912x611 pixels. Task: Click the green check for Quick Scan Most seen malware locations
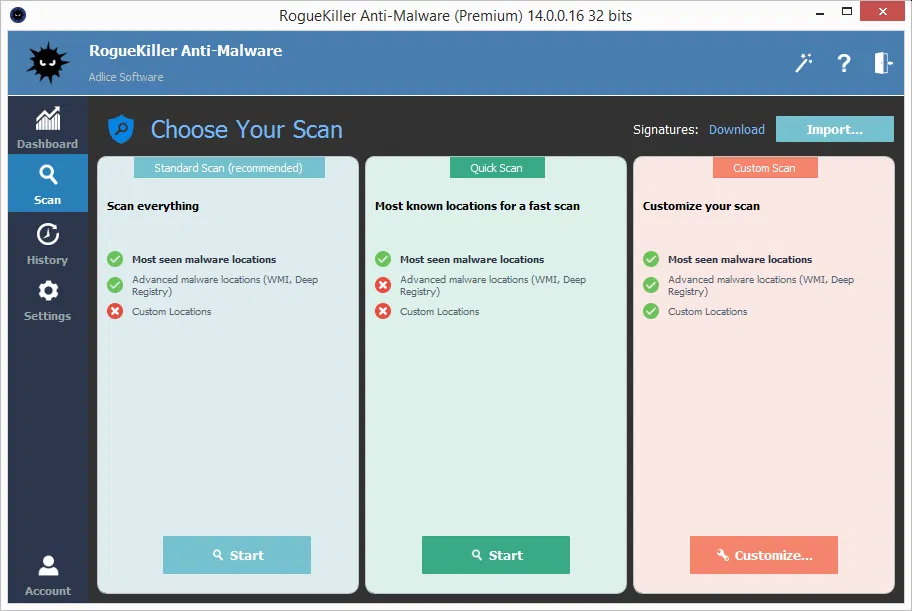383,259
